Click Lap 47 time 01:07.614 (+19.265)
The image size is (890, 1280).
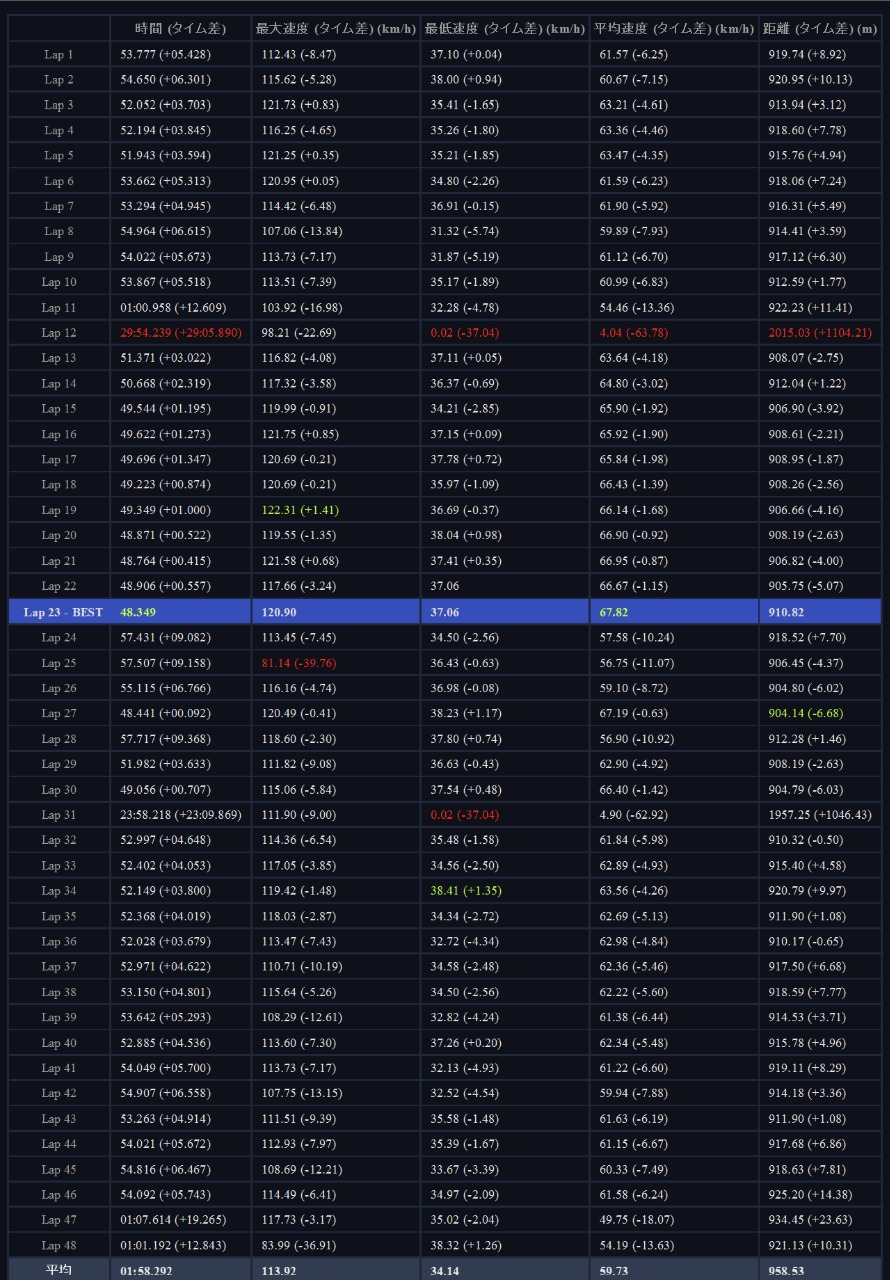coord(173,1220)
